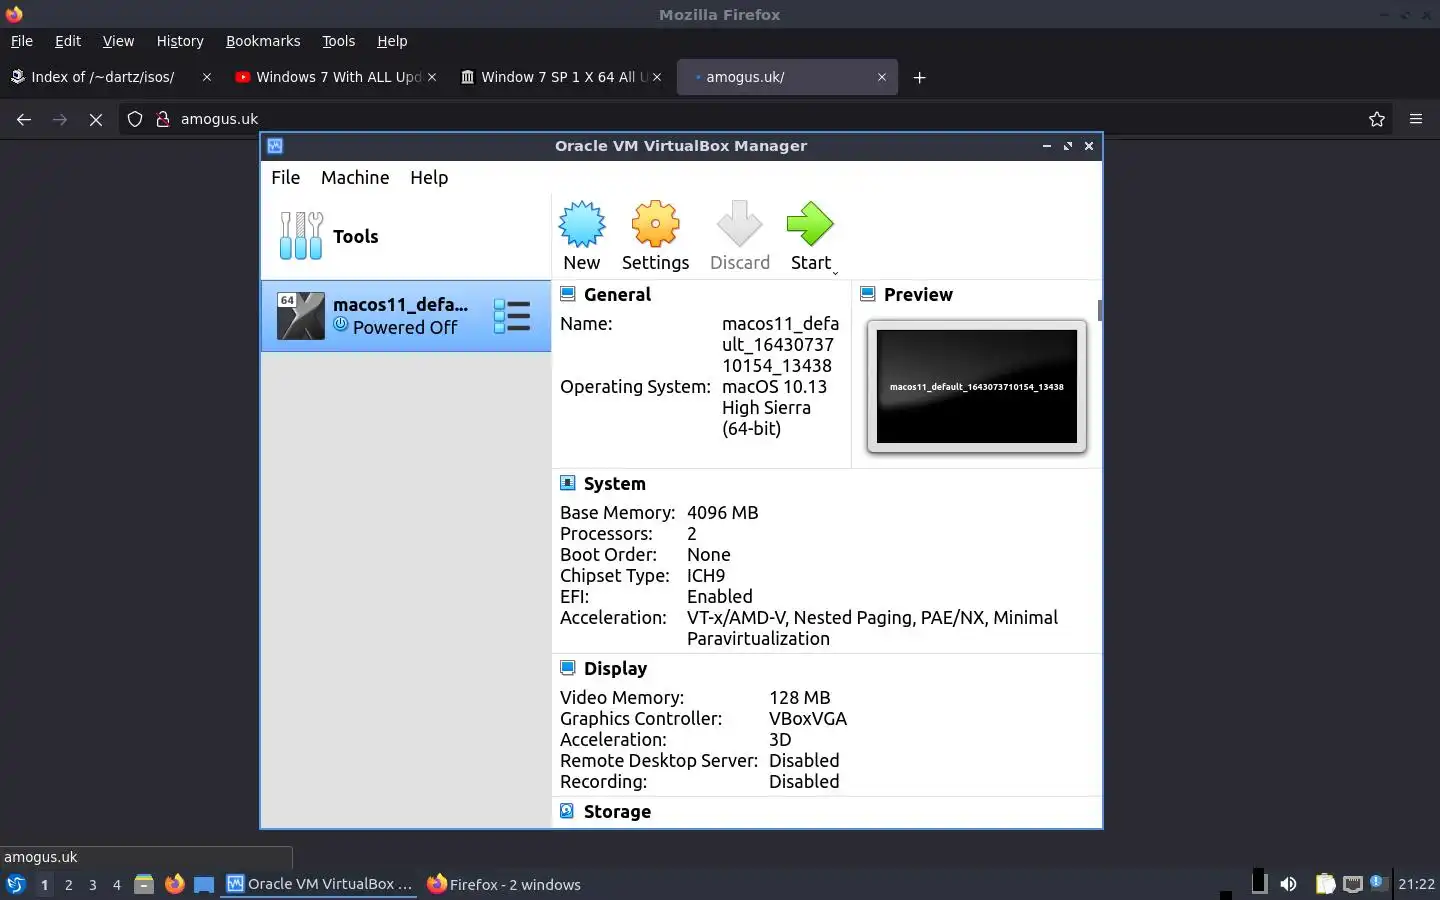Viewport: 1440px width, 900px height.
Task: Open 'Firefox - 2 windows' taskbar group
Action: (504, 884)
